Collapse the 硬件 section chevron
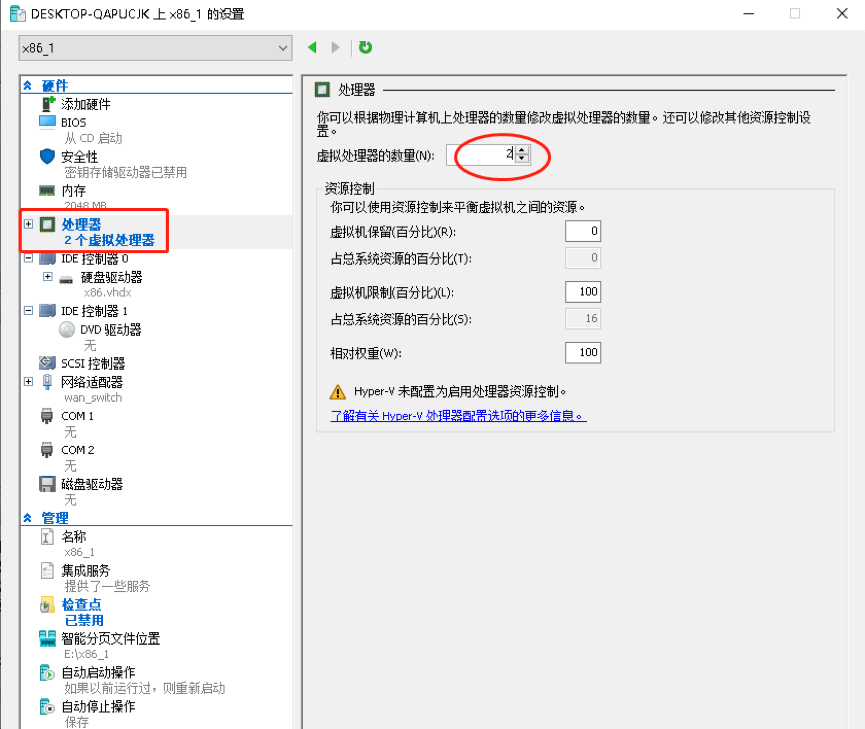This screenshot has height=729, width=865. click(28, 86)
